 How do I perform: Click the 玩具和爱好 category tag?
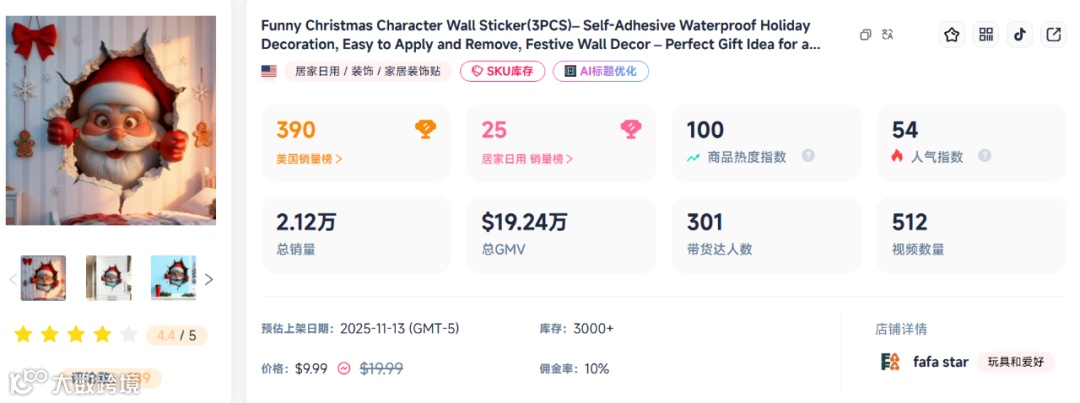click(1015, 362)
